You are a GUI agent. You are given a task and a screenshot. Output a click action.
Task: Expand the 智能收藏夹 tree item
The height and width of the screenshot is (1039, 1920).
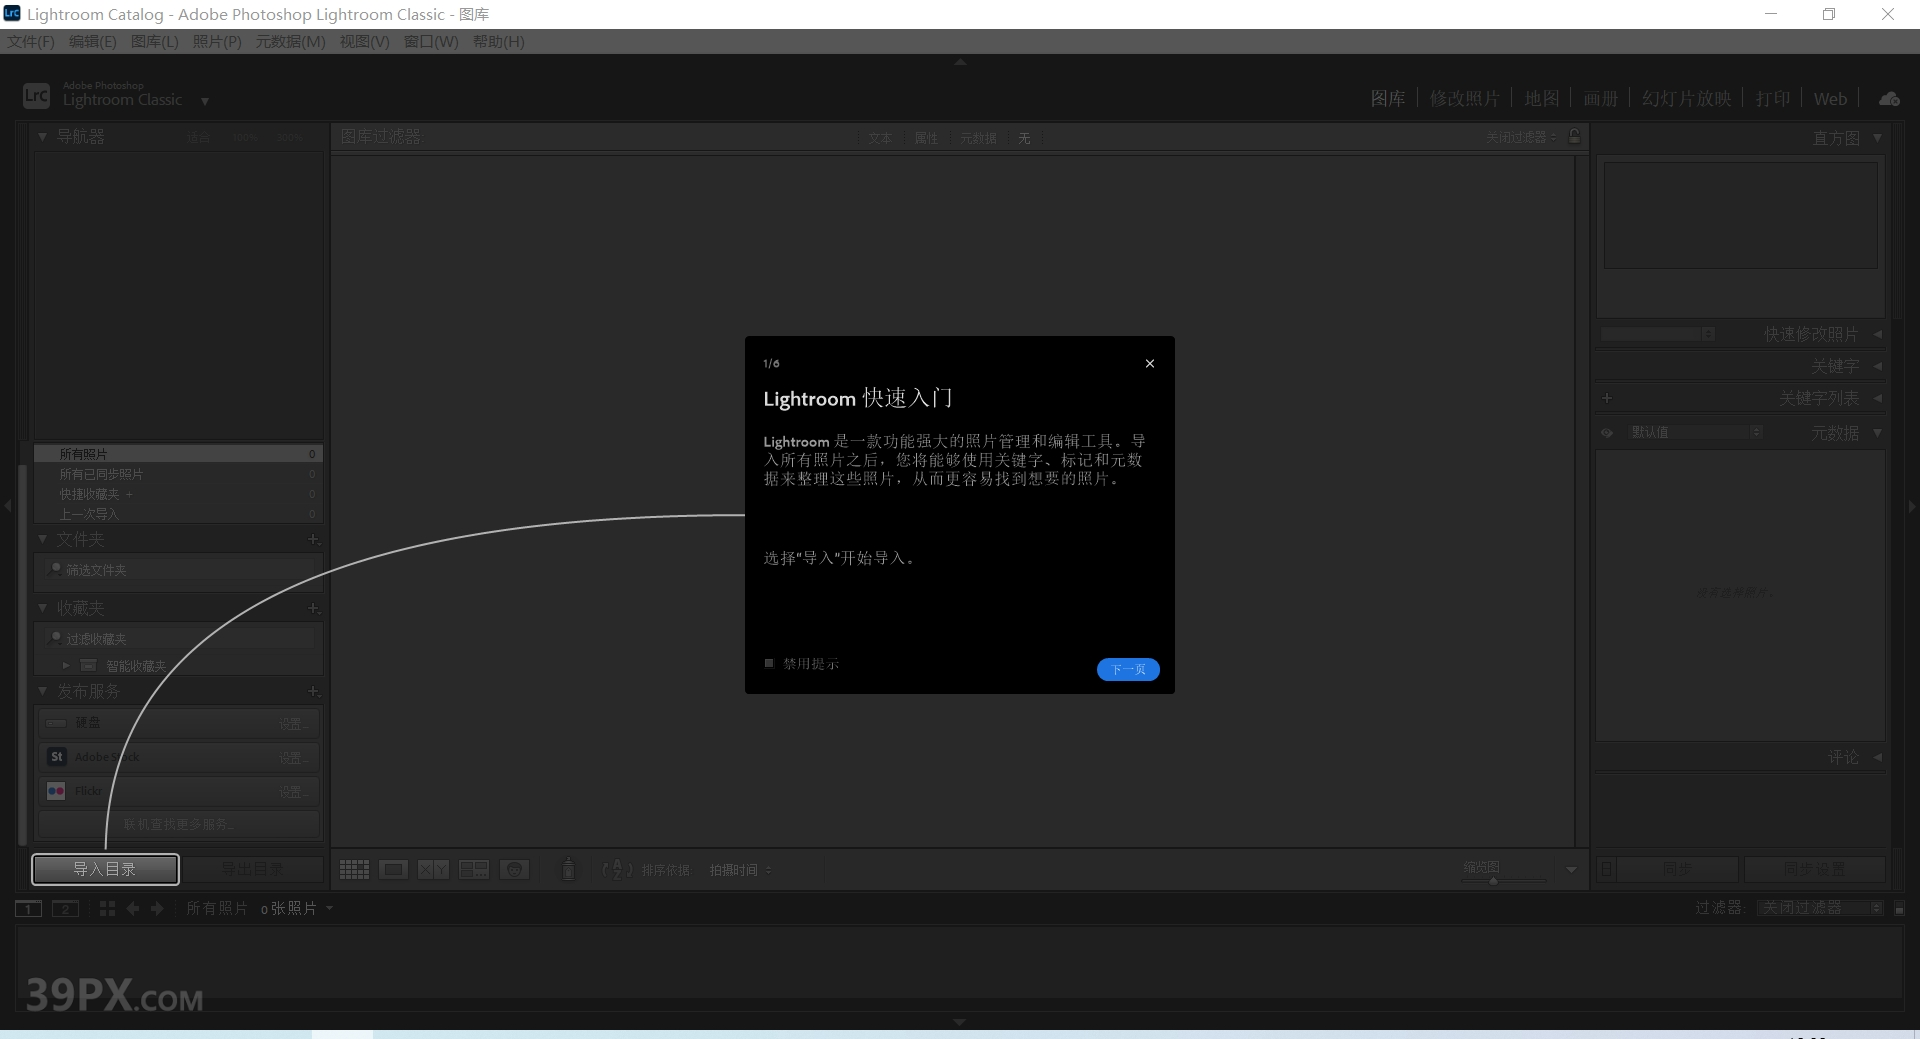tap(66, 665)
